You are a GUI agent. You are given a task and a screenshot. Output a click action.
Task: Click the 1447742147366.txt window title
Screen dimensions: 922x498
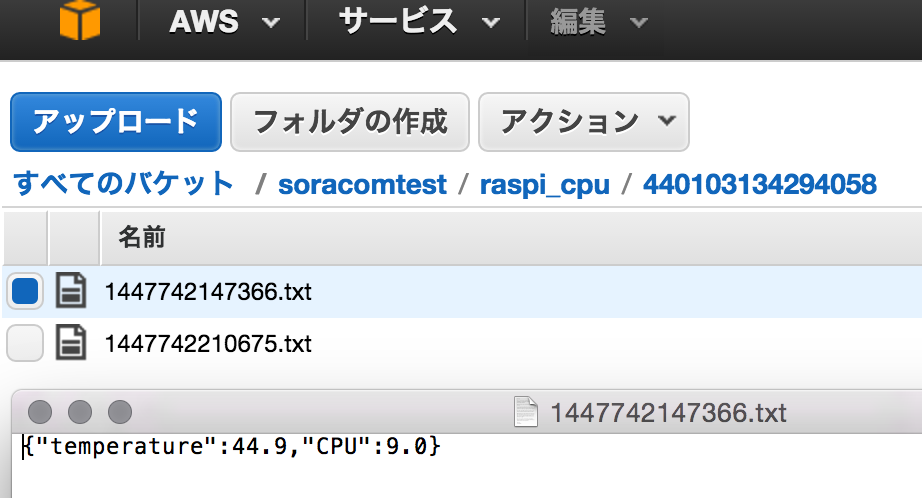[668, 413]
